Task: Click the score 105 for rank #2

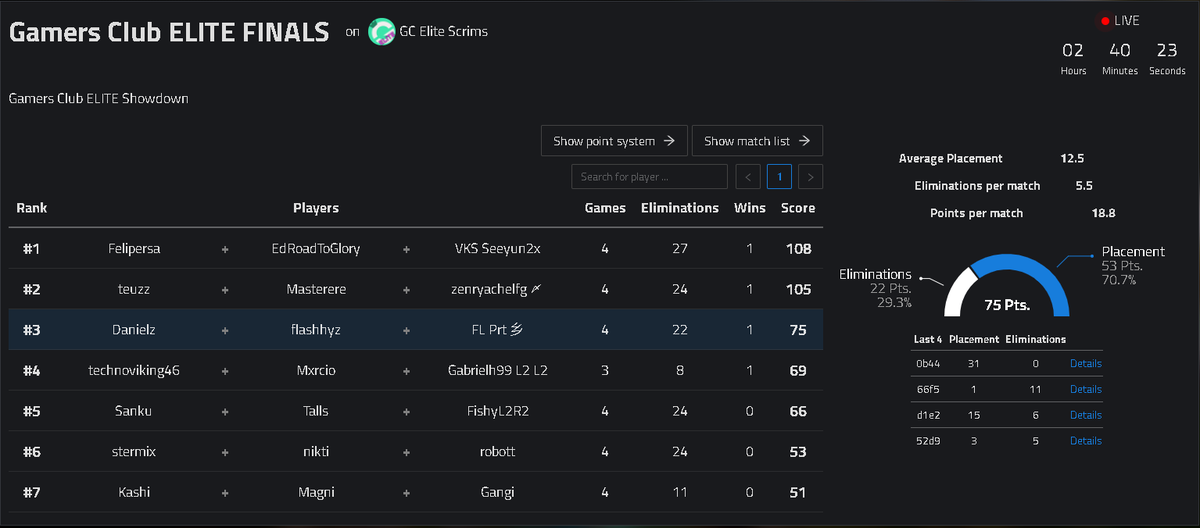Action: pos(798,289)
